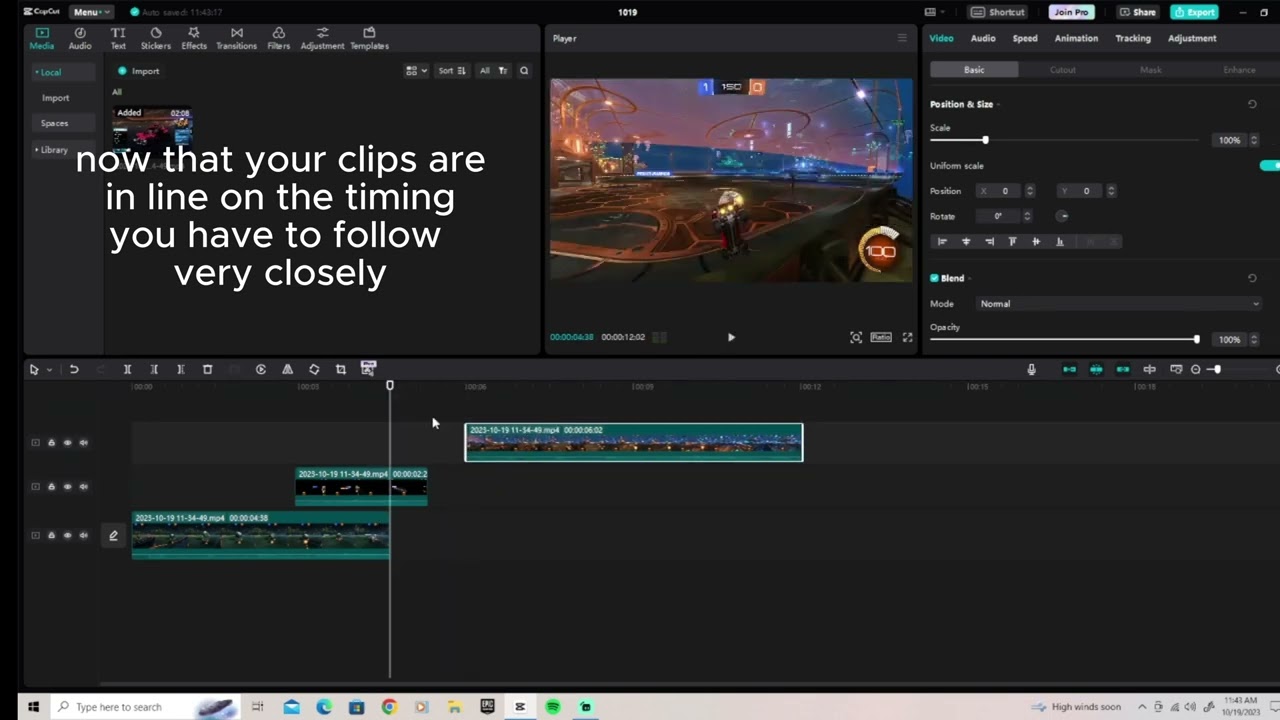Open the Player panel menu icon
This screenshot has height=720, width=1280.
click(902, 38)
